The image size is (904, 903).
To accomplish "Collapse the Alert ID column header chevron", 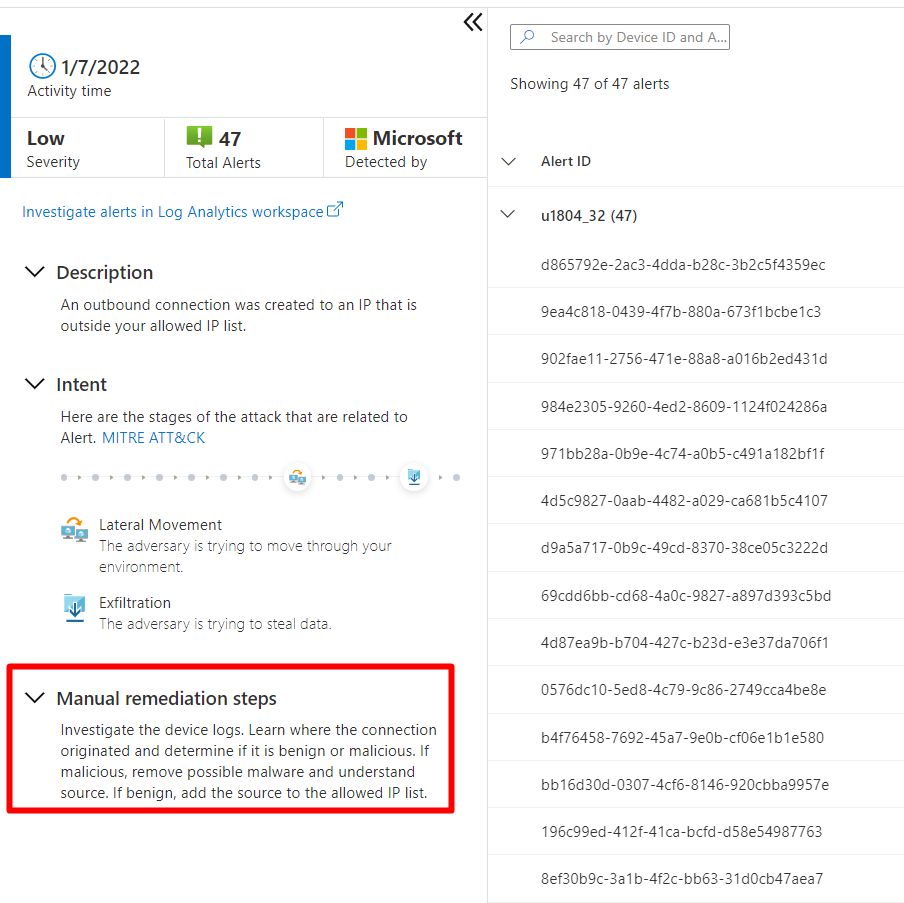I will [x=508, y=161].
